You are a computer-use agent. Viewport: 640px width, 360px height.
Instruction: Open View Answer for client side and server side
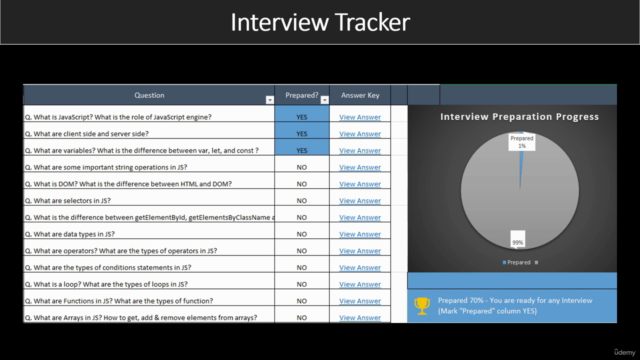360,134
